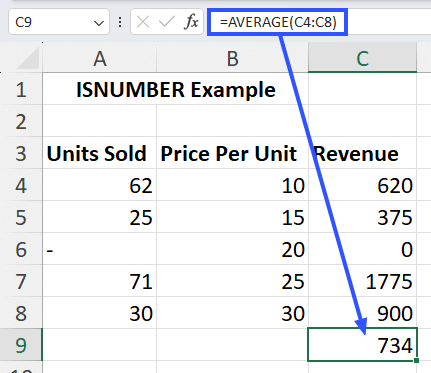Select Price Per Unit cell in row 7
The image size is (431, 373).
coord(232,281)
